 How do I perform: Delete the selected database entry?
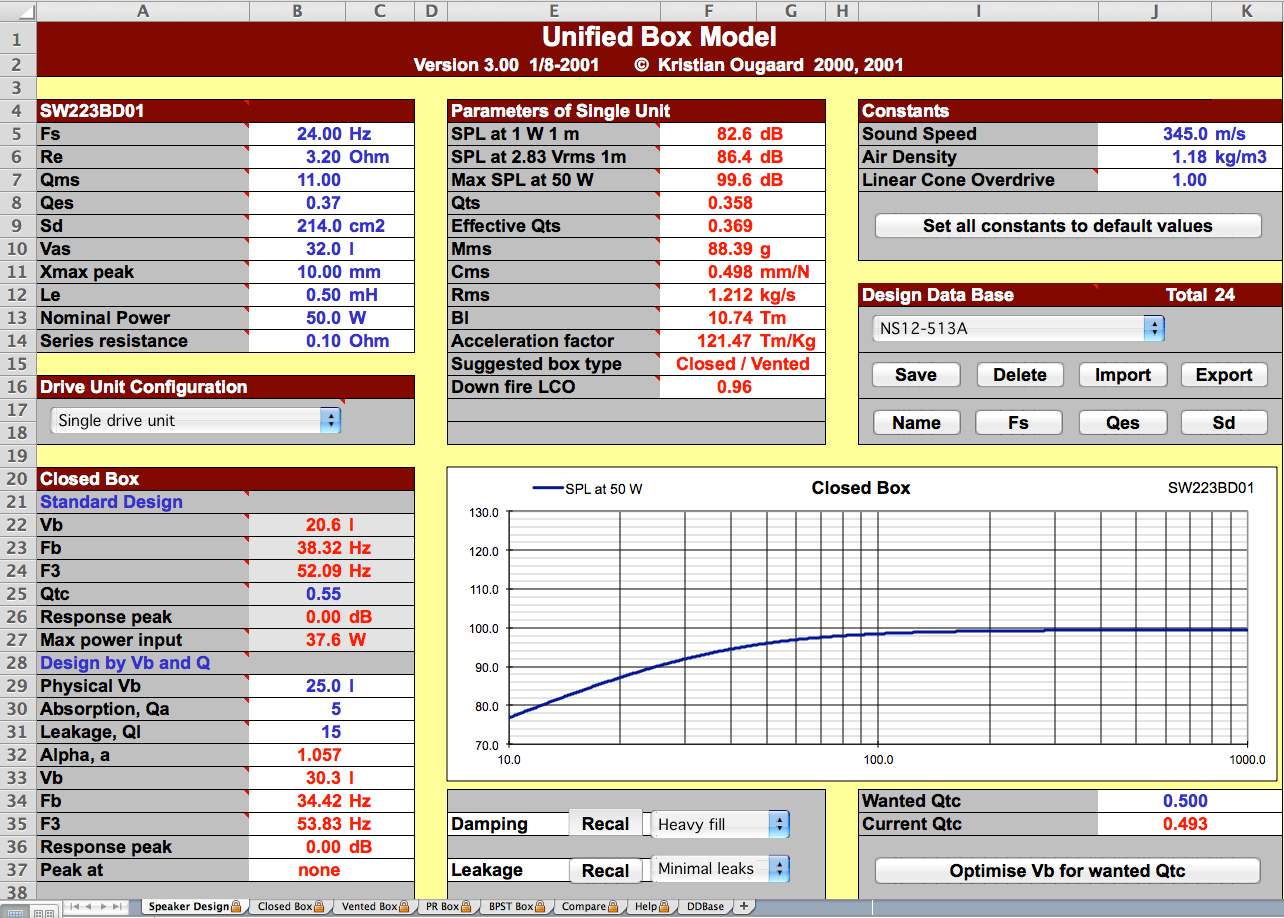click(1020, 375)
